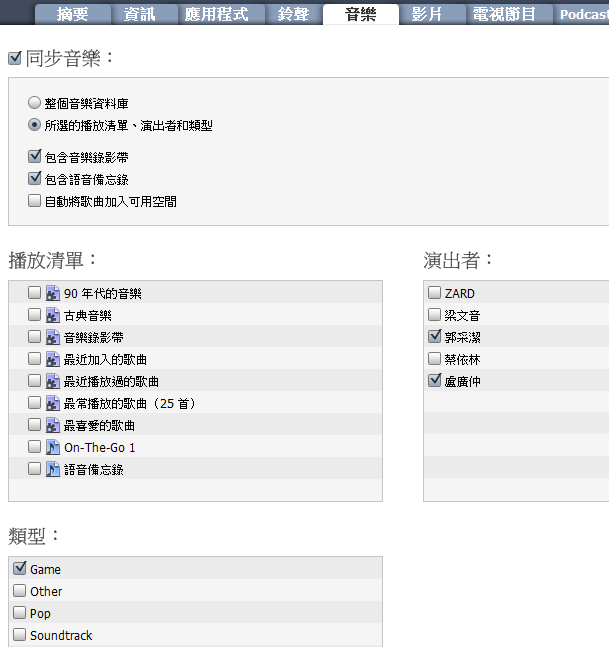Screen dimensions: 609x647
Task: Switch to the 影片 tab
Action: 432,14
